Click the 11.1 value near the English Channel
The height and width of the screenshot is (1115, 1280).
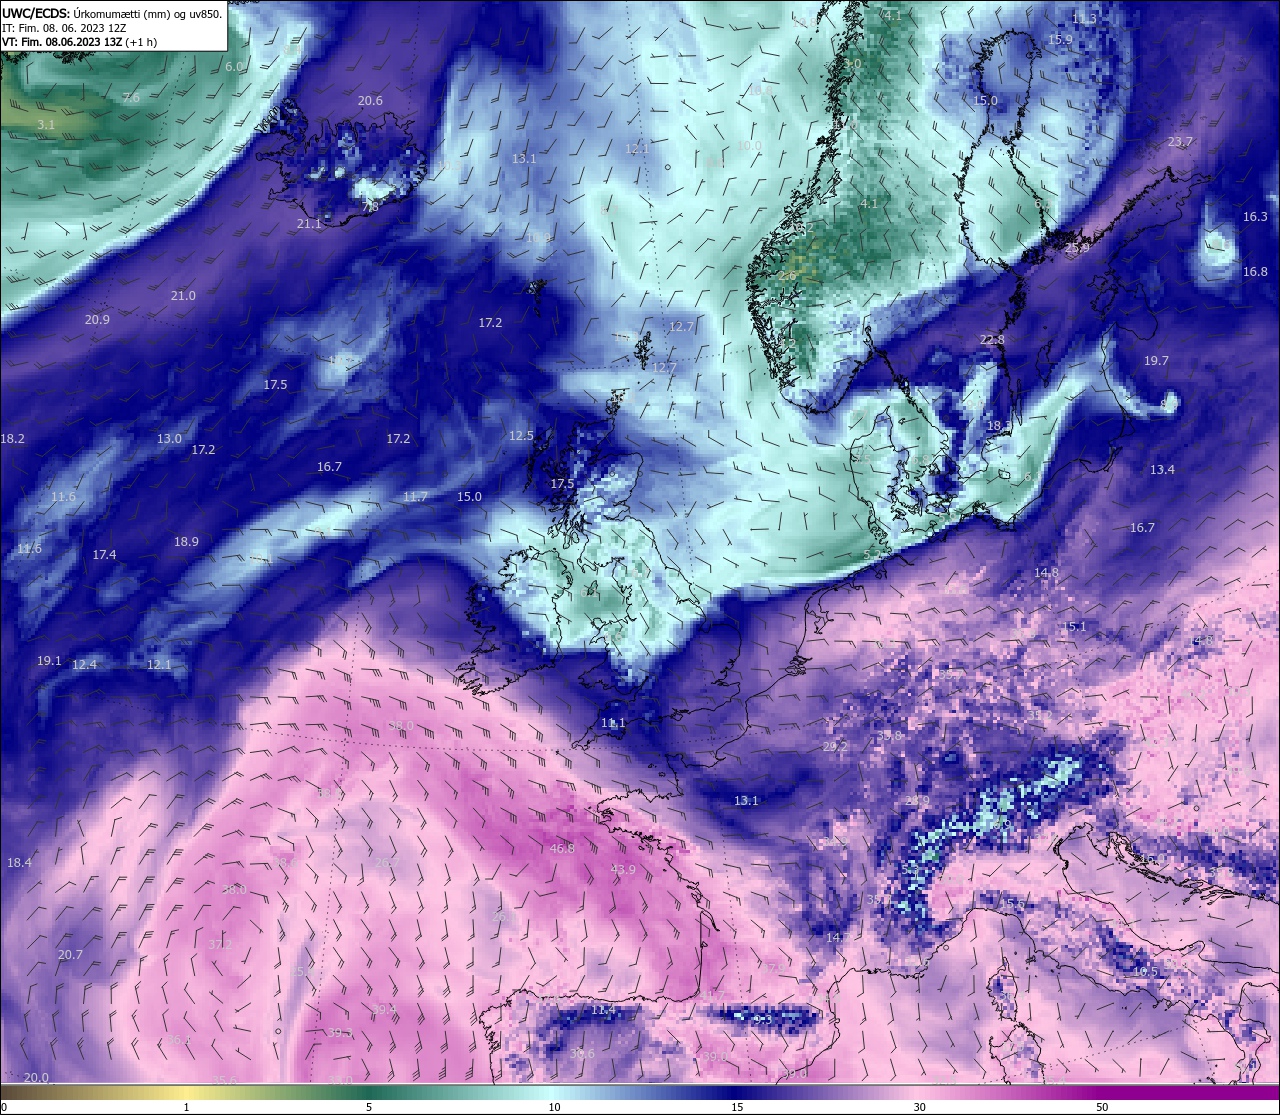(613, 722)
